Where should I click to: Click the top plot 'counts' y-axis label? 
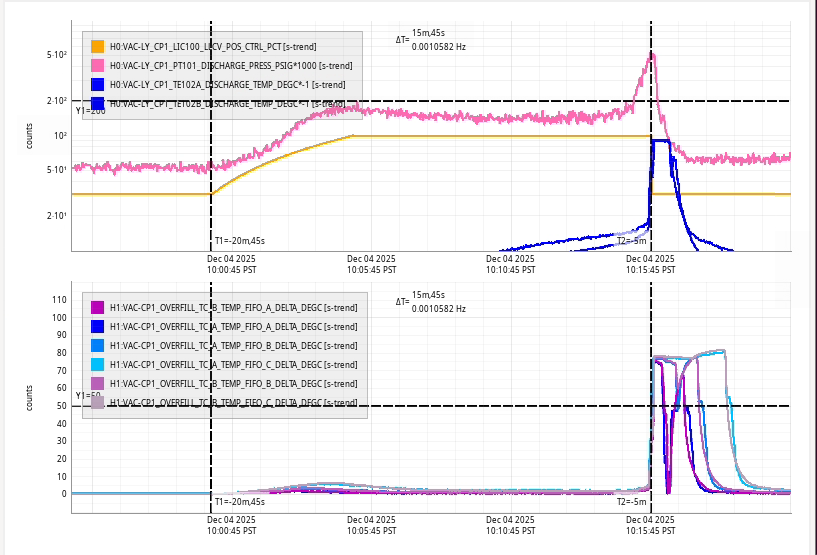click(32, 136)
